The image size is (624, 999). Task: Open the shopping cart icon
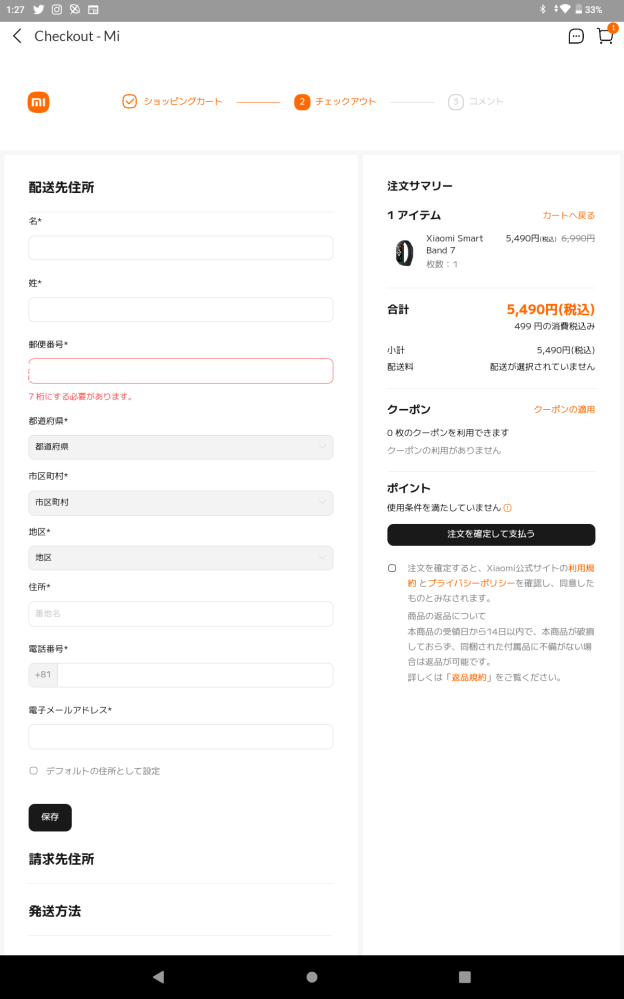coord(605,36)
